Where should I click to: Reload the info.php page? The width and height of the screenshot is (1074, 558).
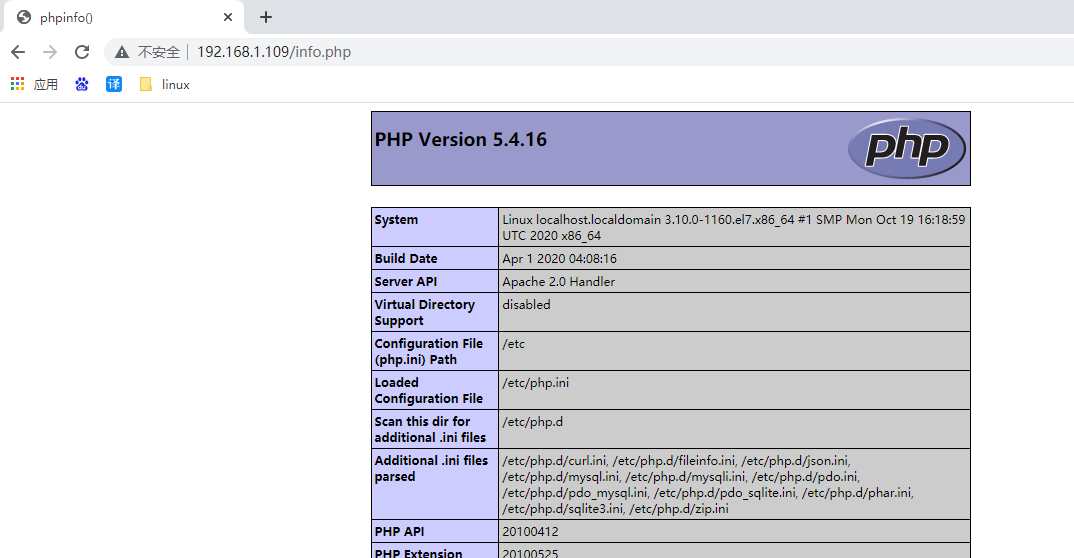(82, 52)
